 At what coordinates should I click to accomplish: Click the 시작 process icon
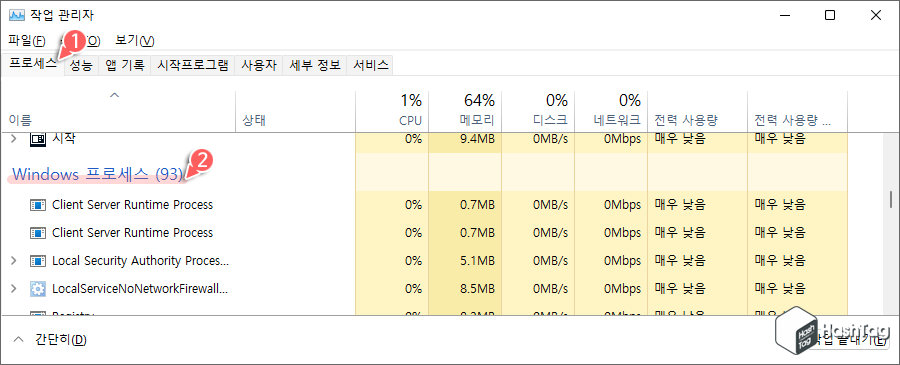37,138
